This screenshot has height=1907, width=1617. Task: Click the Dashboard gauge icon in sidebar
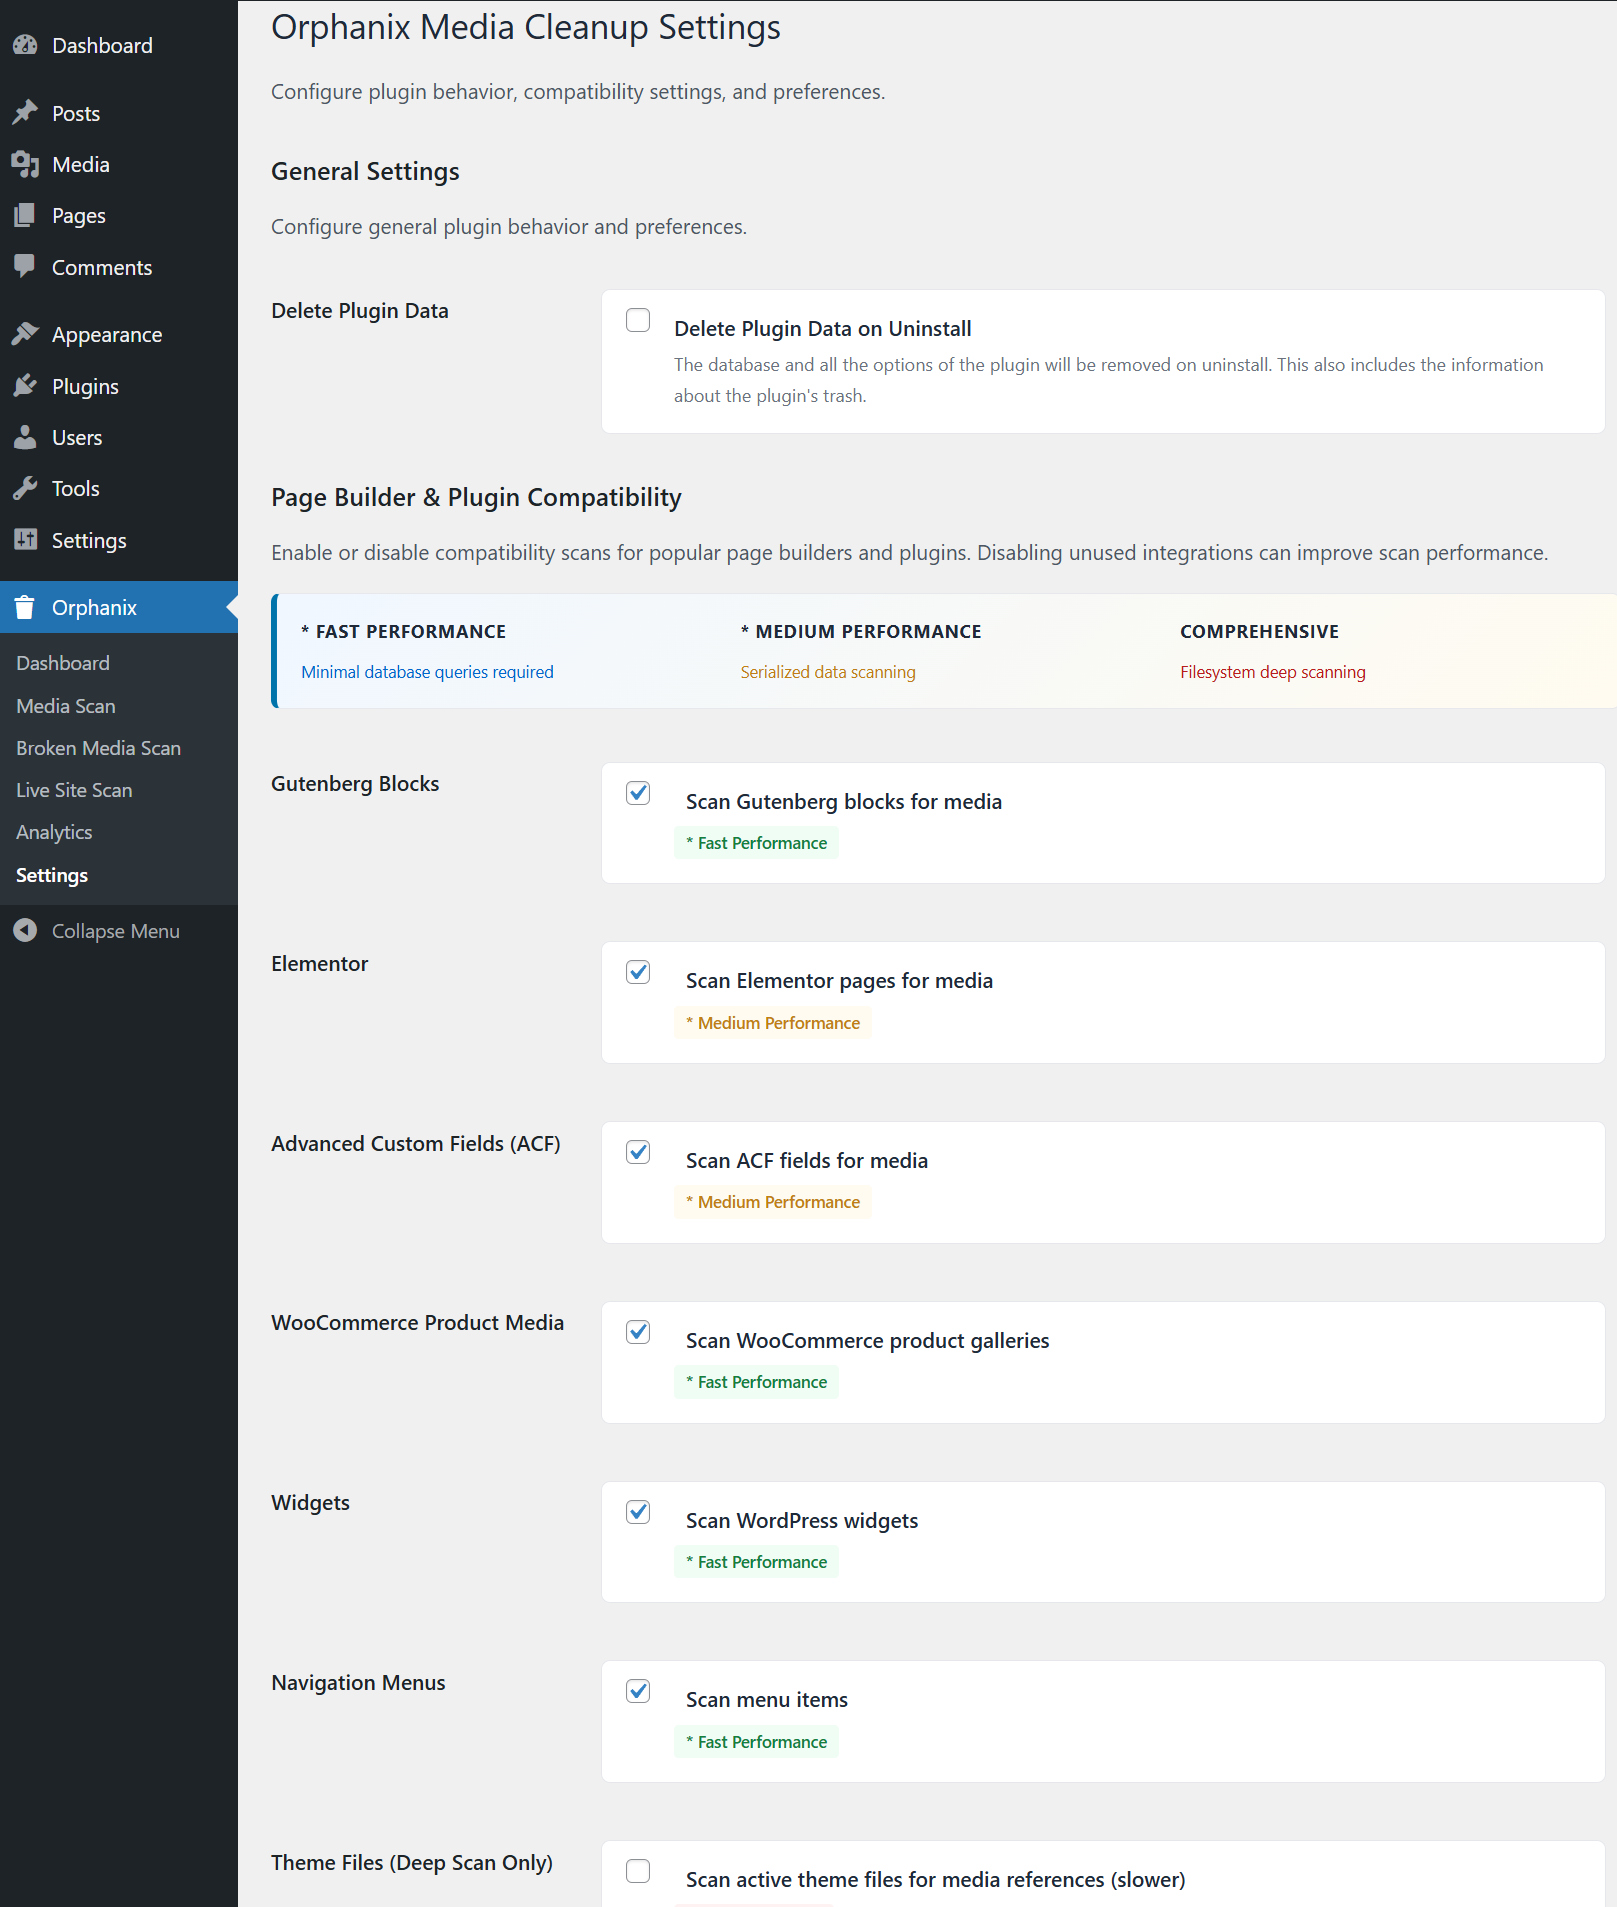point(25,45)
